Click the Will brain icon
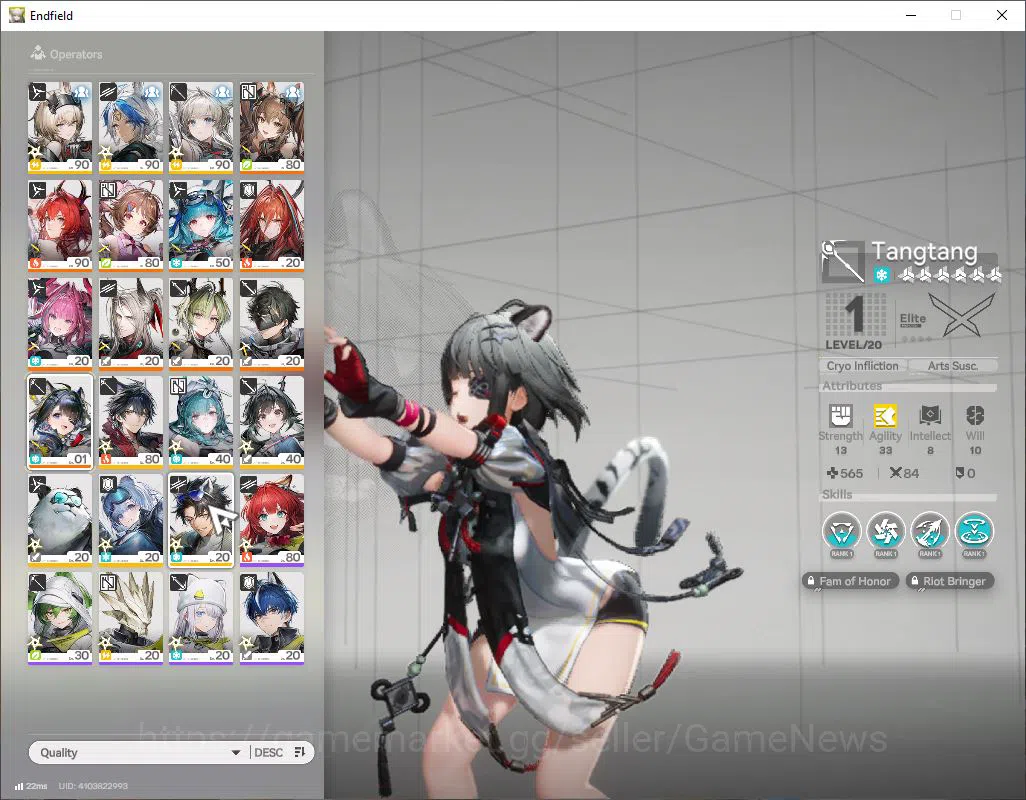Screen dimensions: 1026x800 tap(974, 415)
